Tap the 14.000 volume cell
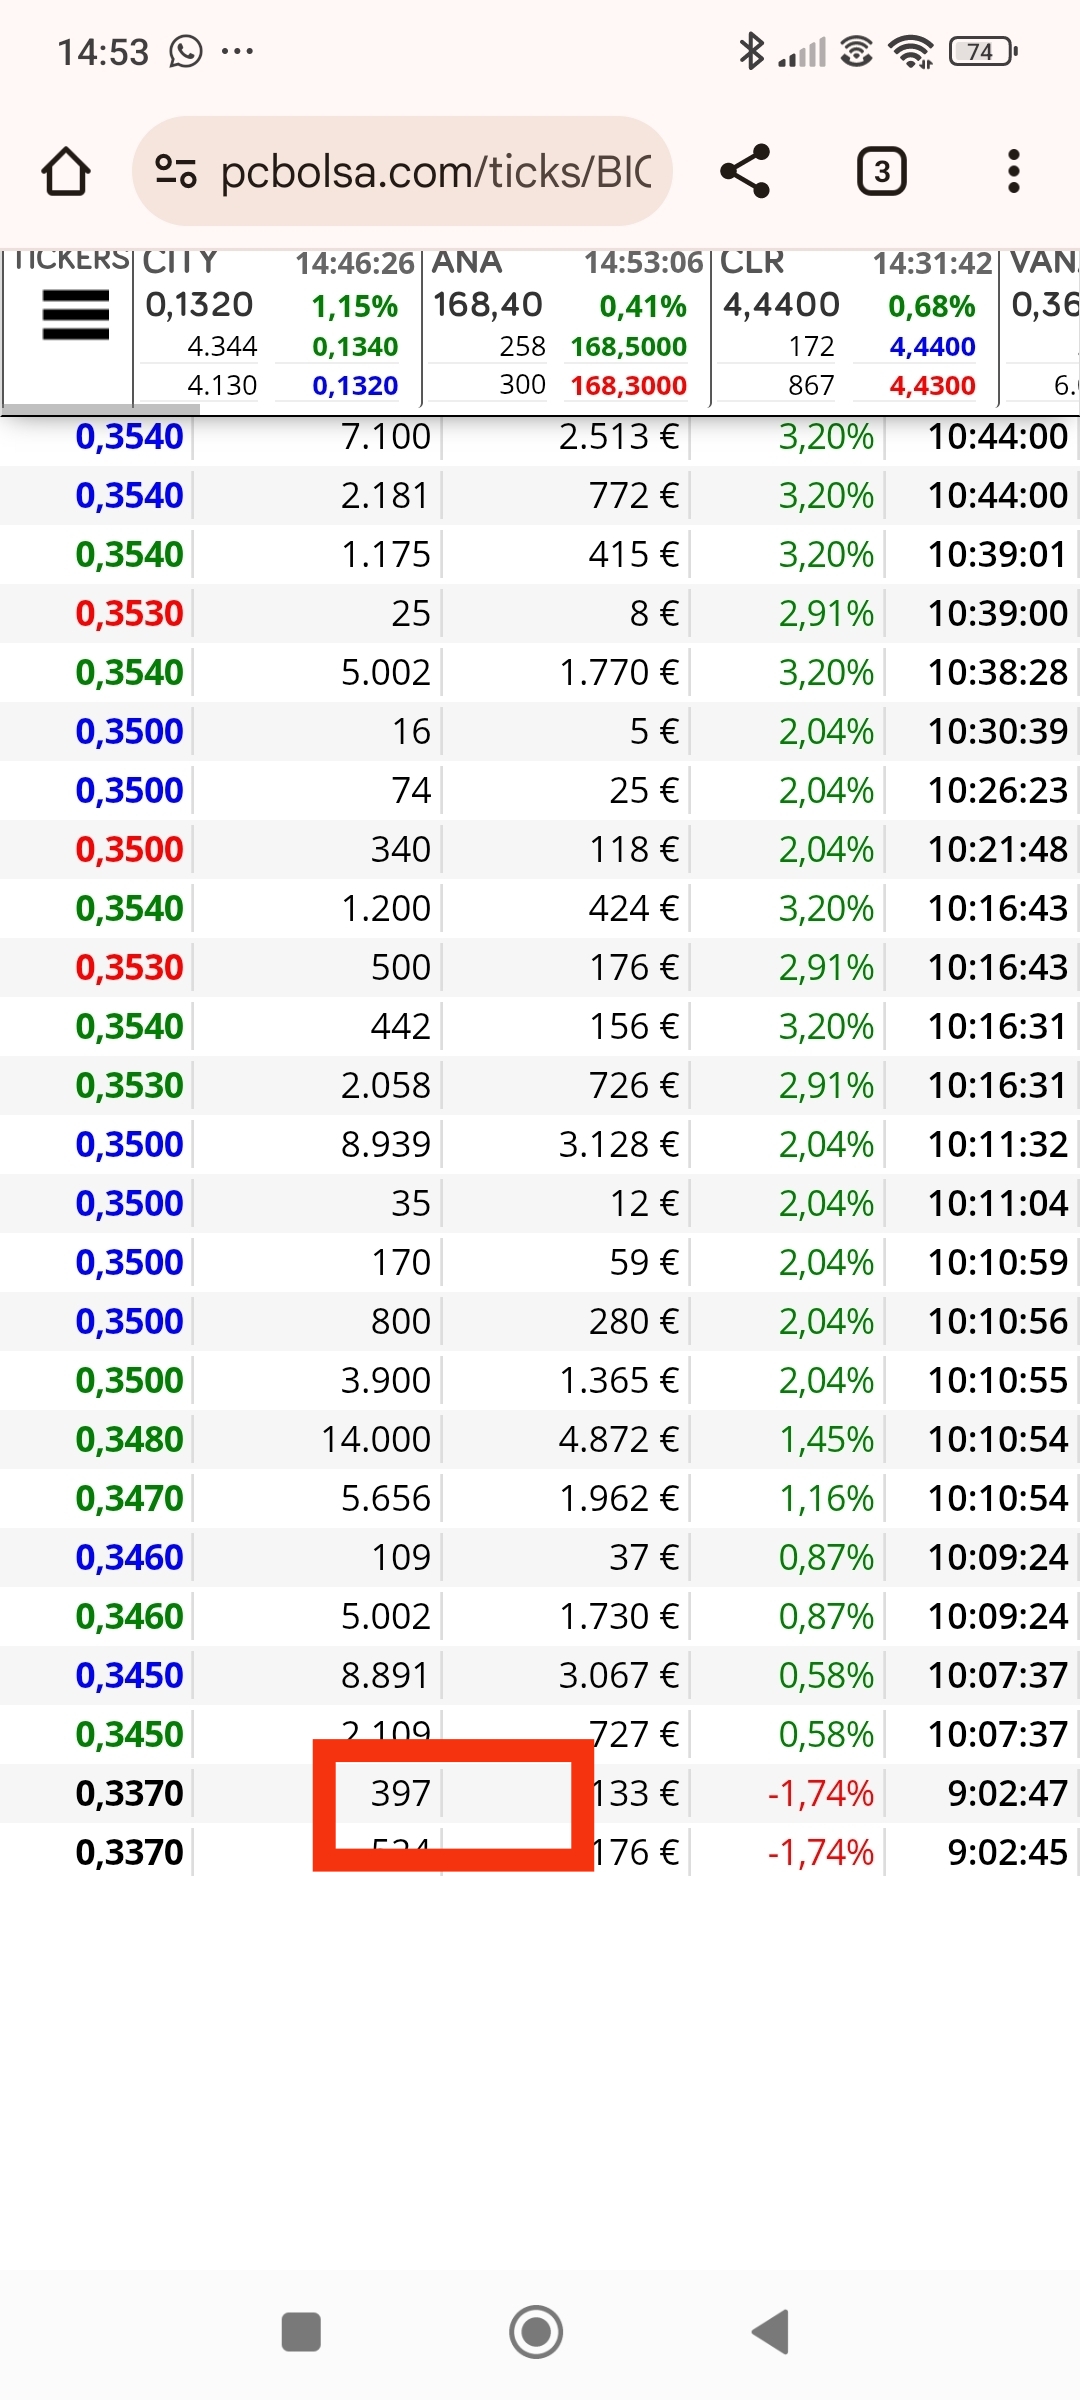 click(x=376, y=1439)
